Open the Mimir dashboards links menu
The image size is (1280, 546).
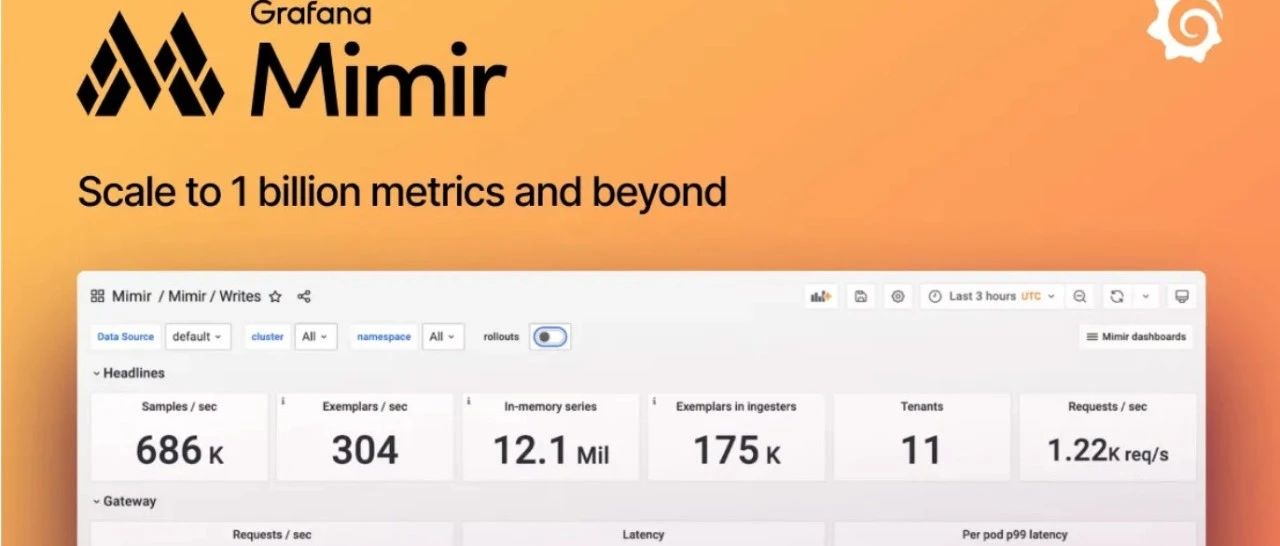(x=1136, y=337)
